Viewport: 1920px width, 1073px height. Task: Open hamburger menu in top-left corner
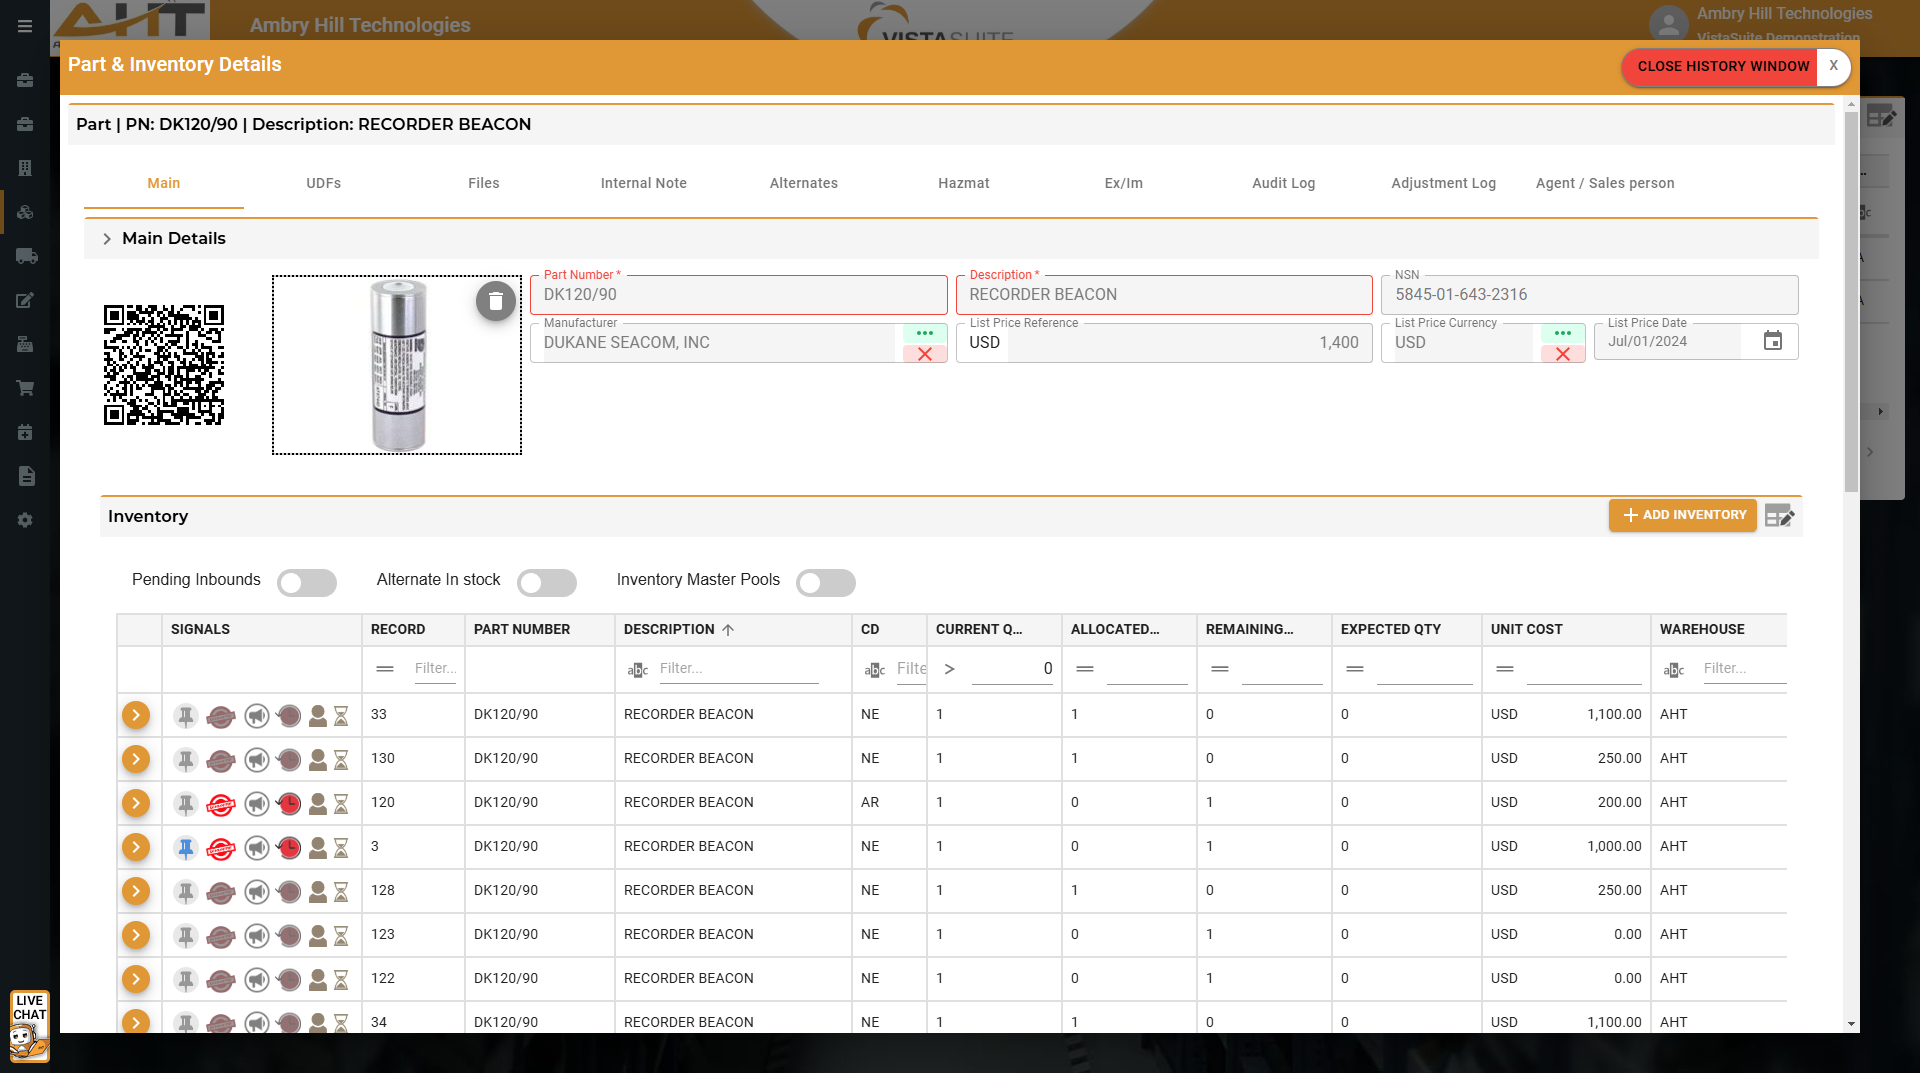(25, 26)
